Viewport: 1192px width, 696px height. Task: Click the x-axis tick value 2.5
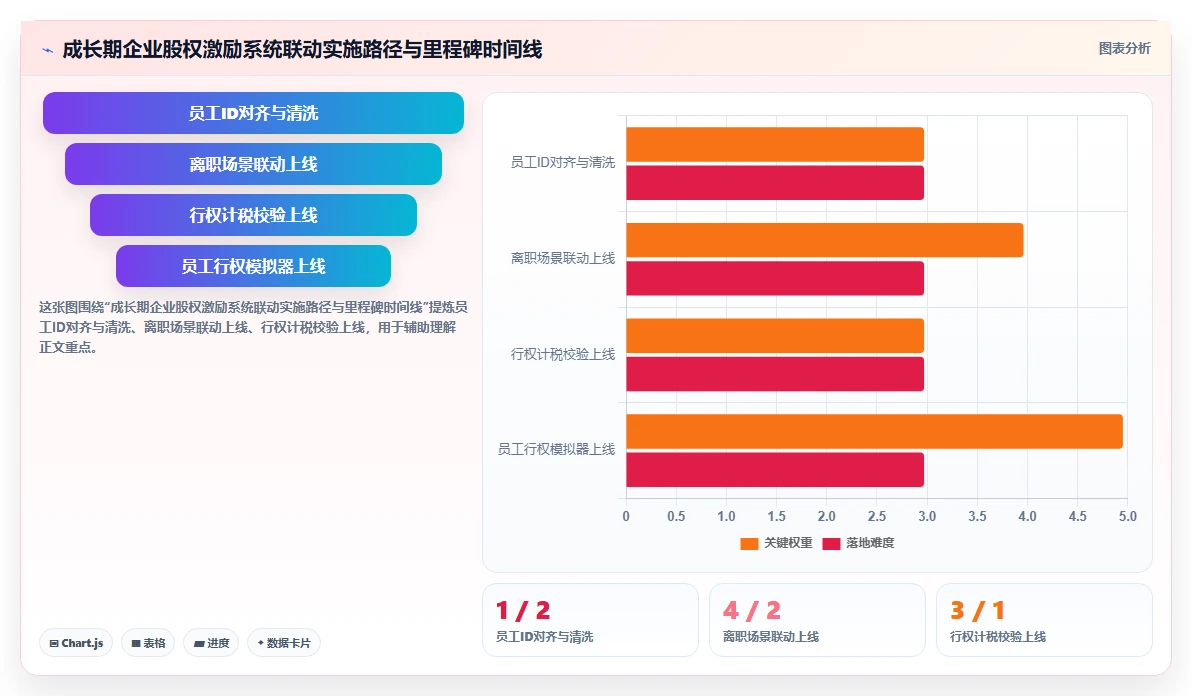pyautogui.click(x=877, y=516)
